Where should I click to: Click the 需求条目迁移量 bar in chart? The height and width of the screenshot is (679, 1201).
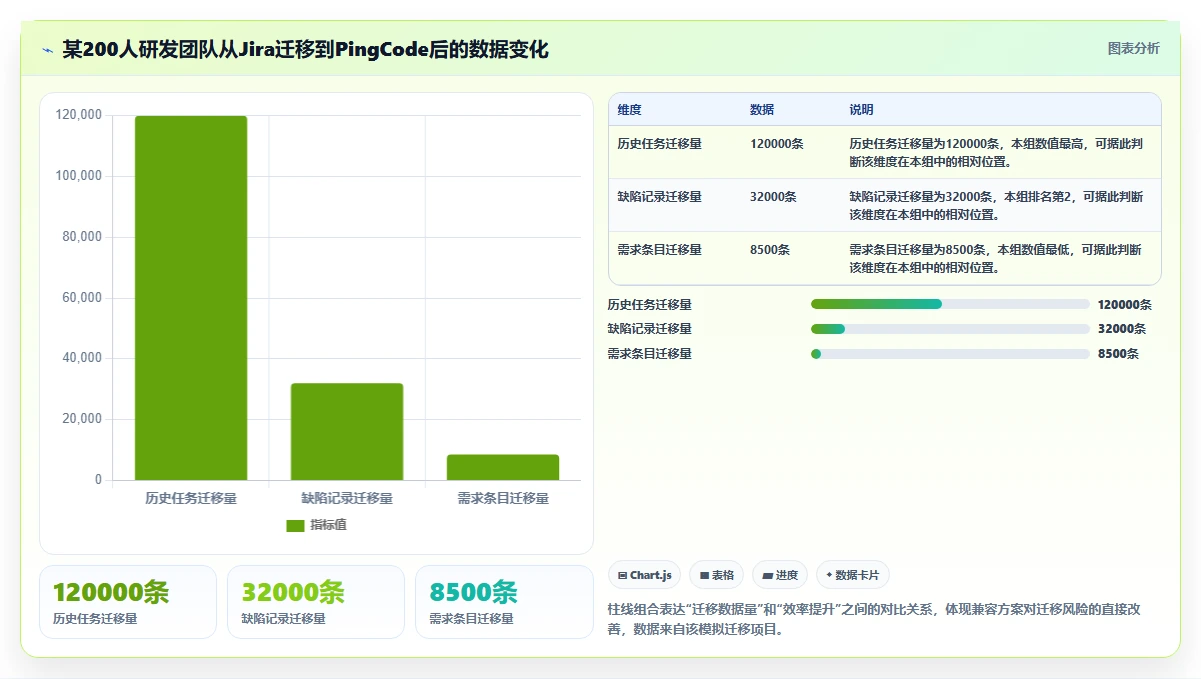click(503, 467)
